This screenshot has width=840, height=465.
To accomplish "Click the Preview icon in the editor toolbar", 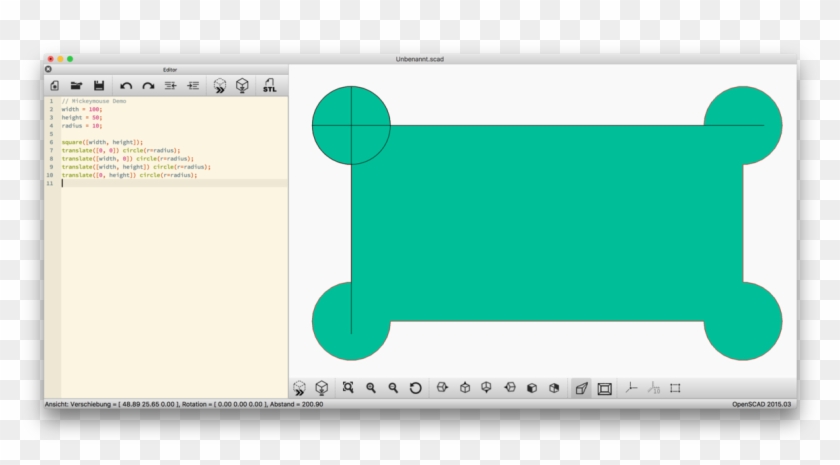I will (219, 86).
